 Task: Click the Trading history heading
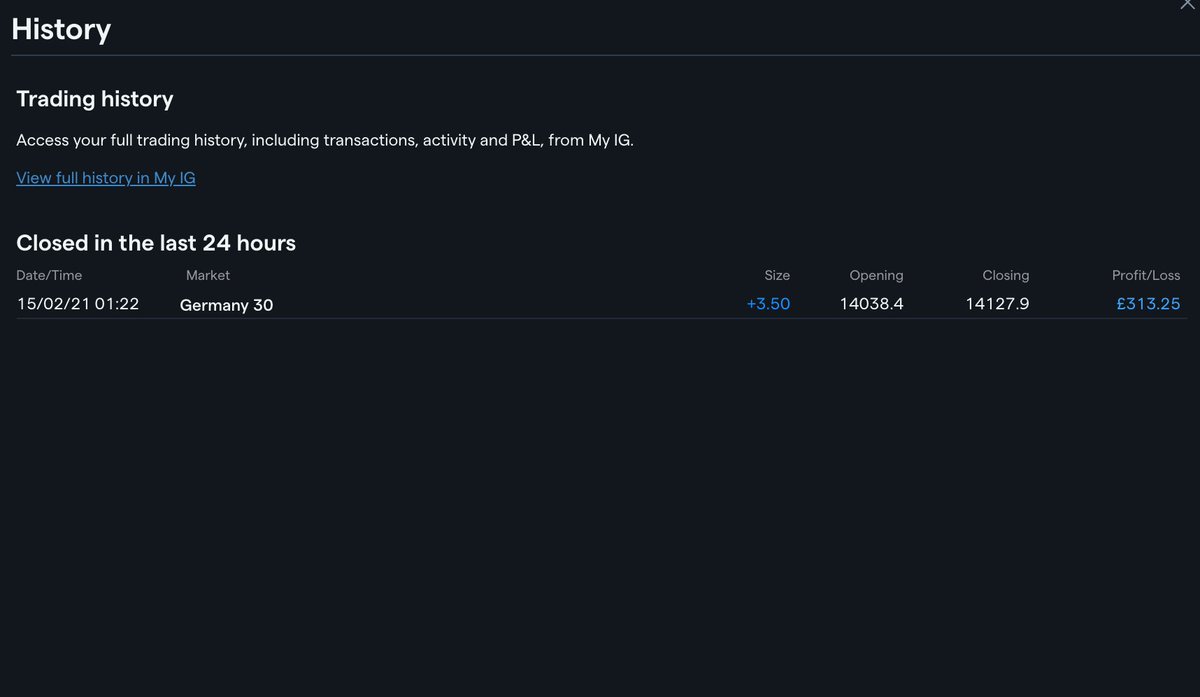95,99
